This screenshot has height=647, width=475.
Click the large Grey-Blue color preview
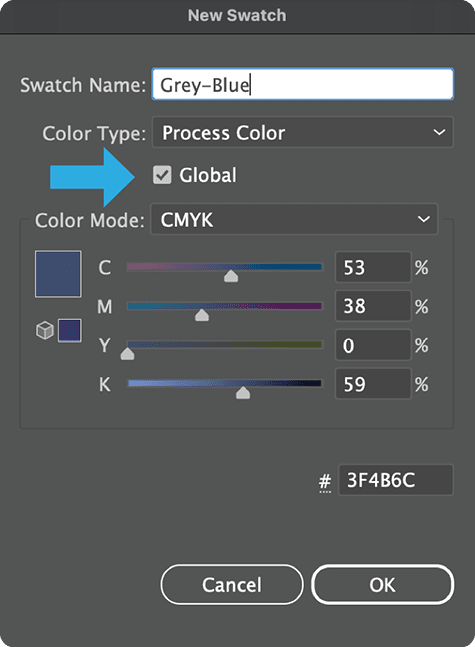[58, 274]
